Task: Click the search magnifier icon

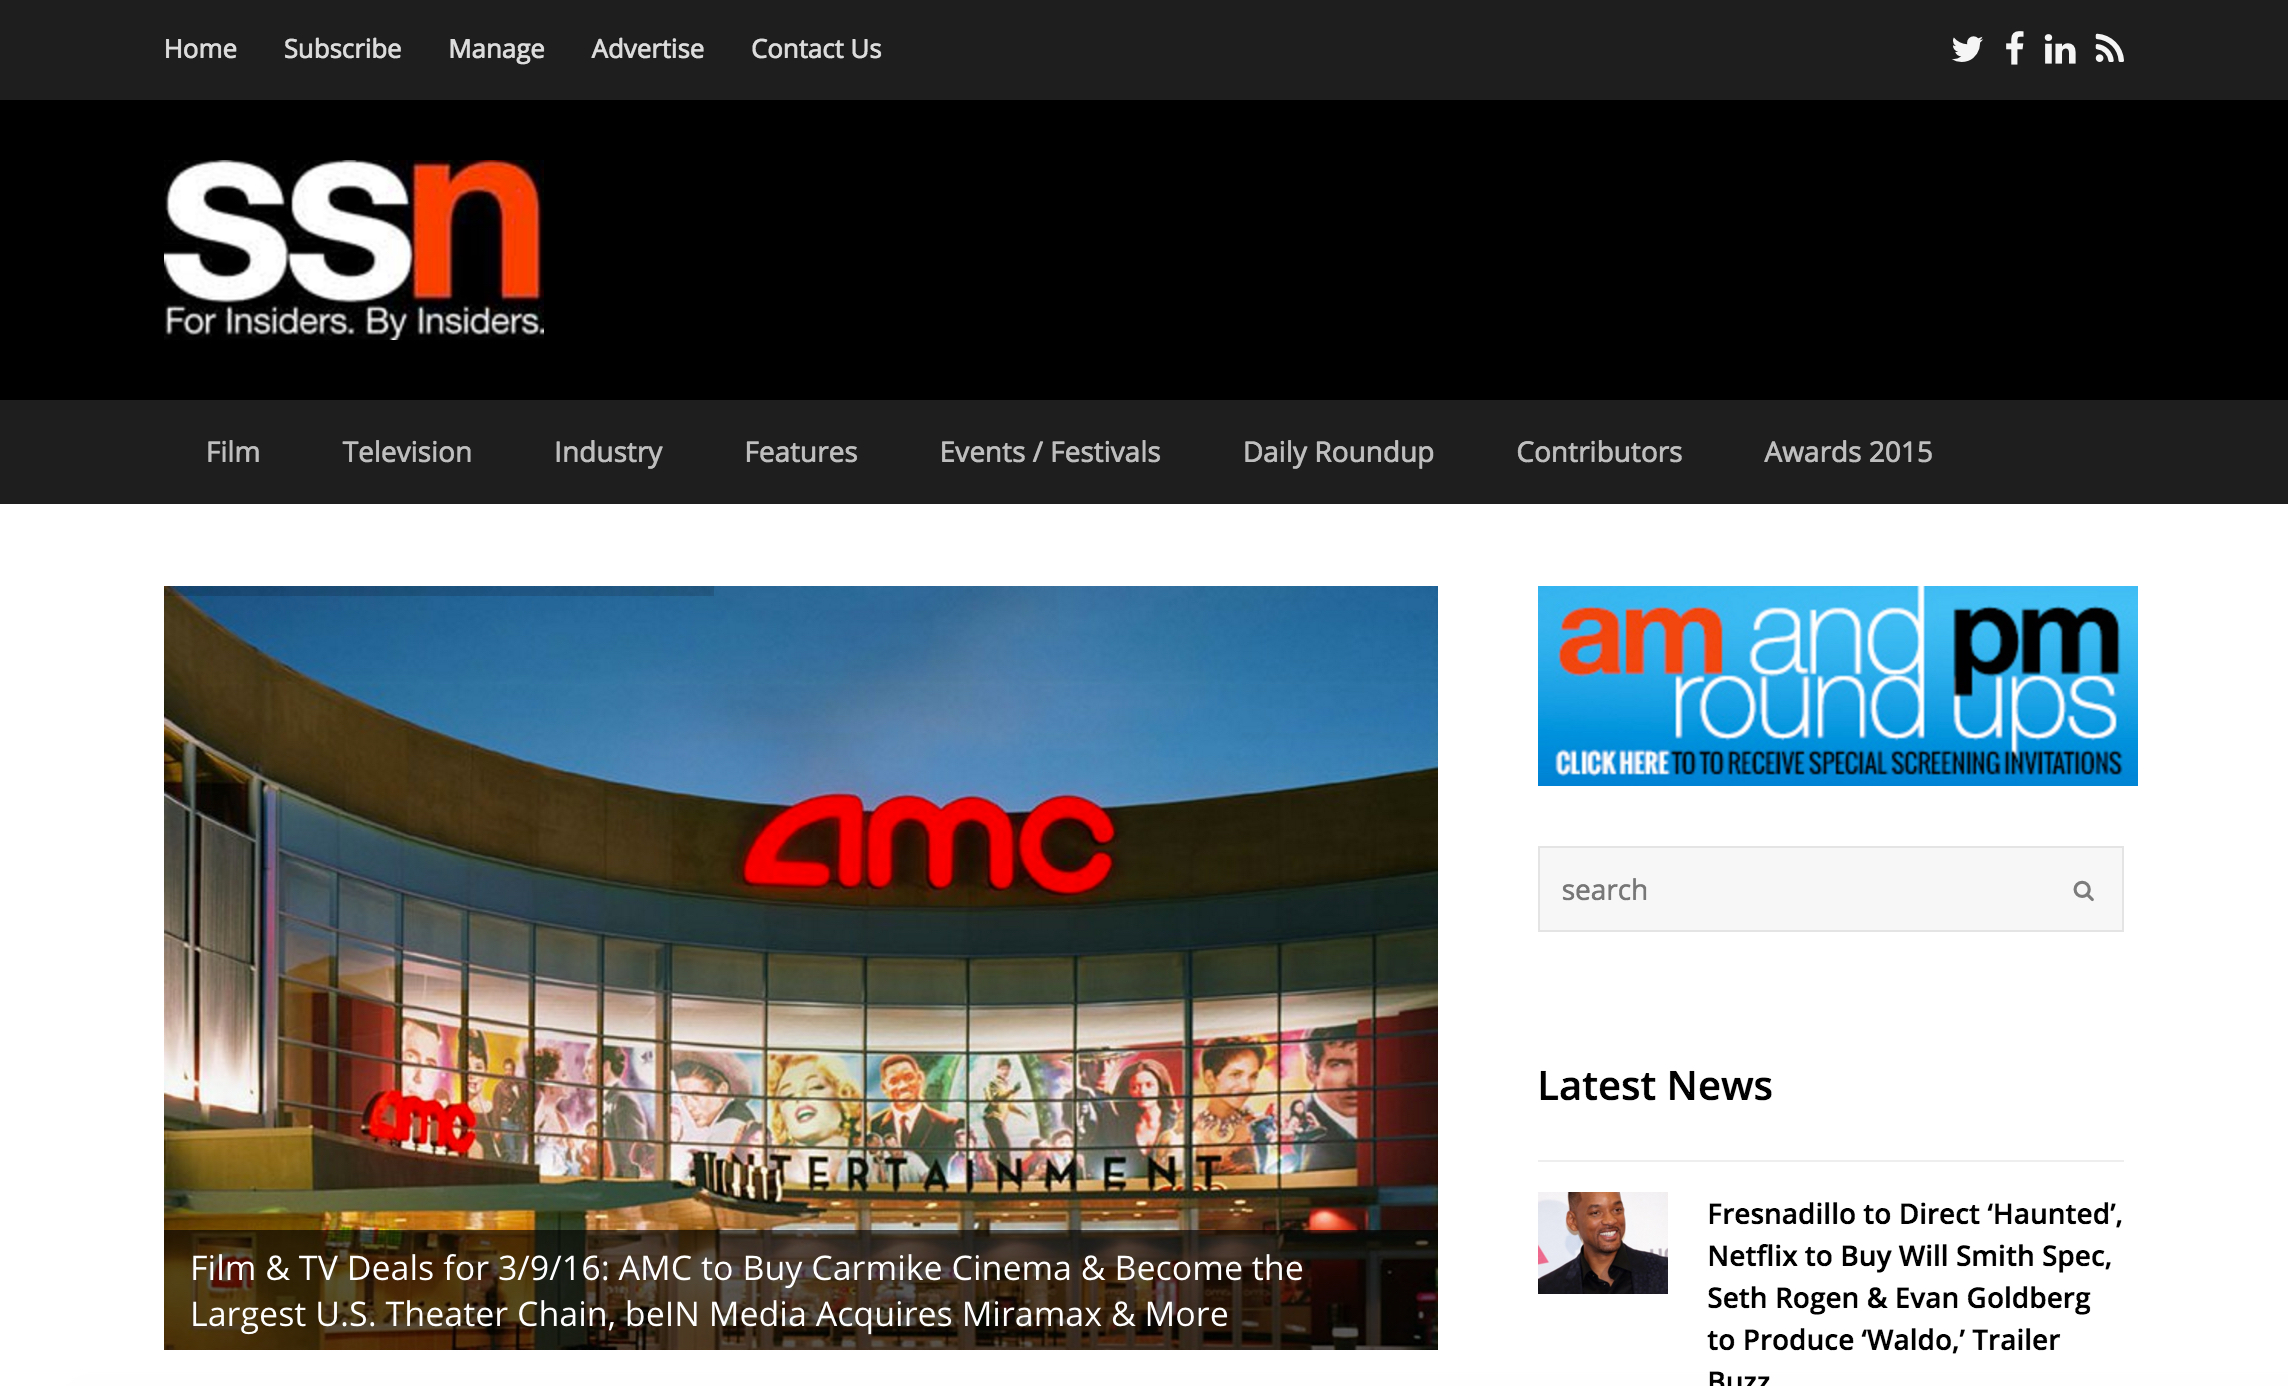Action: [2083, 890]
